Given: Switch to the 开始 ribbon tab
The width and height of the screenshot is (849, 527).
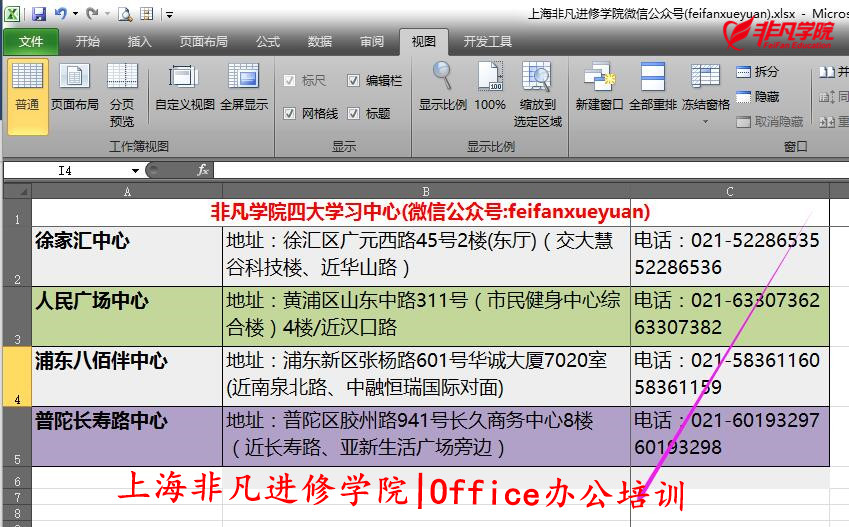Looking at the screenshot, I should (x=87, y=41).
